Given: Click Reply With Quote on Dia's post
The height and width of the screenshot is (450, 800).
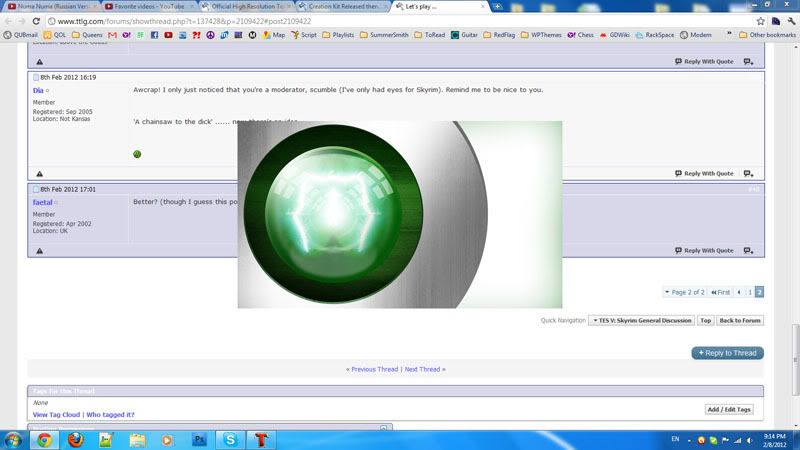Looking at the screenshot, I should [x=704, y=173].
